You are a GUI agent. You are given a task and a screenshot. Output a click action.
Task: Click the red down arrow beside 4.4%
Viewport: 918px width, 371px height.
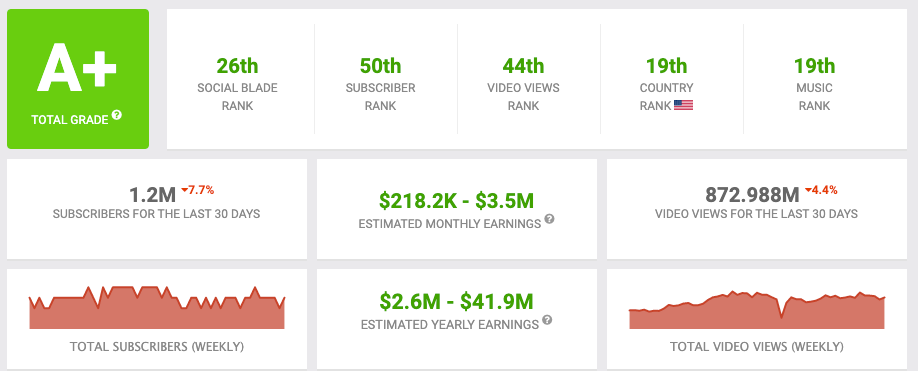point(808,191)
